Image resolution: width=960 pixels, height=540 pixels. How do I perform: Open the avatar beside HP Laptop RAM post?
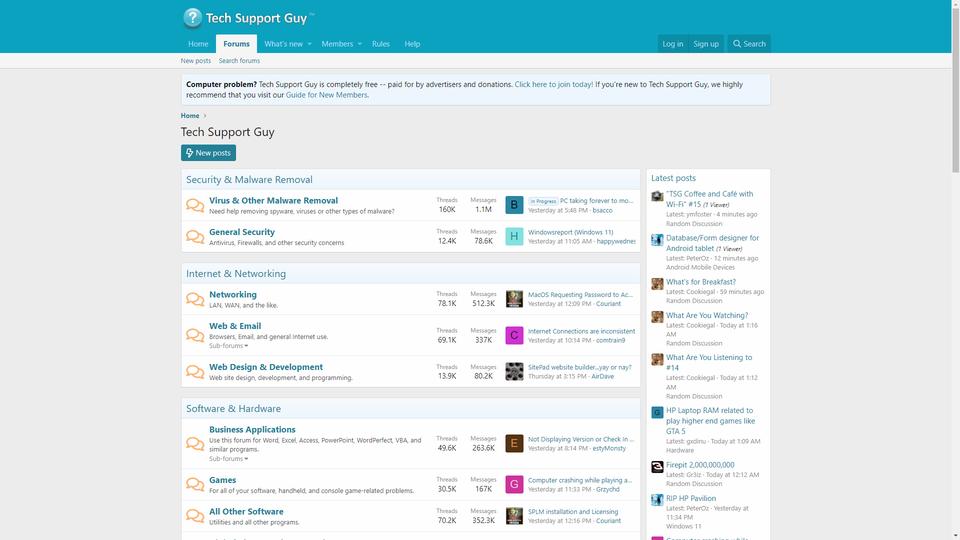click(x=657, y=413)
